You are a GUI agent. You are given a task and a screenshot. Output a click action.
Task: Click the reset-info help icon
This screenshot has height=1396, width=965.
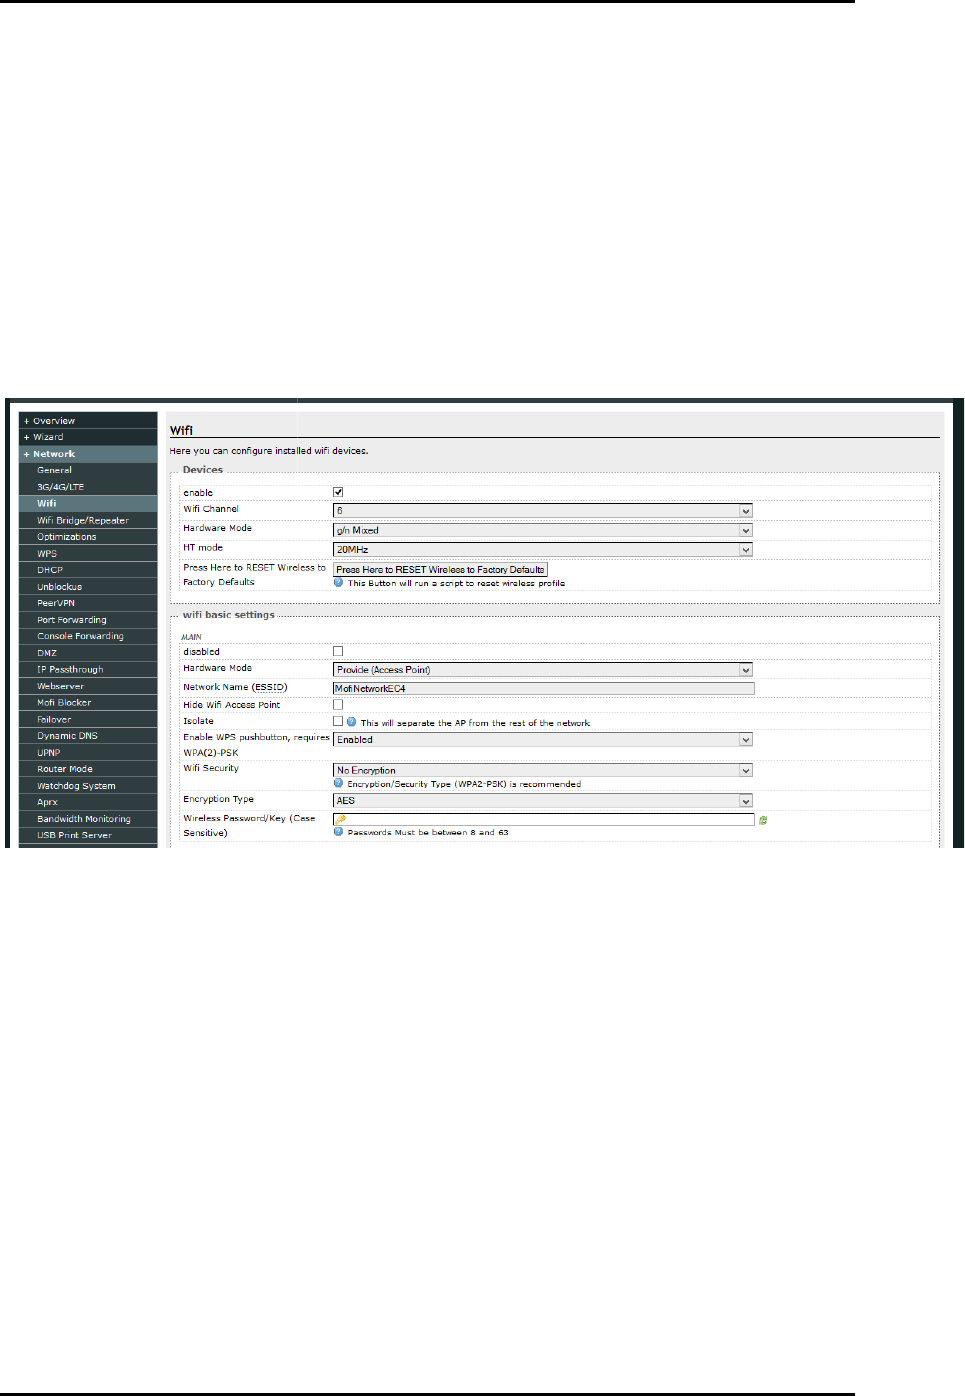tap(338, 582)
